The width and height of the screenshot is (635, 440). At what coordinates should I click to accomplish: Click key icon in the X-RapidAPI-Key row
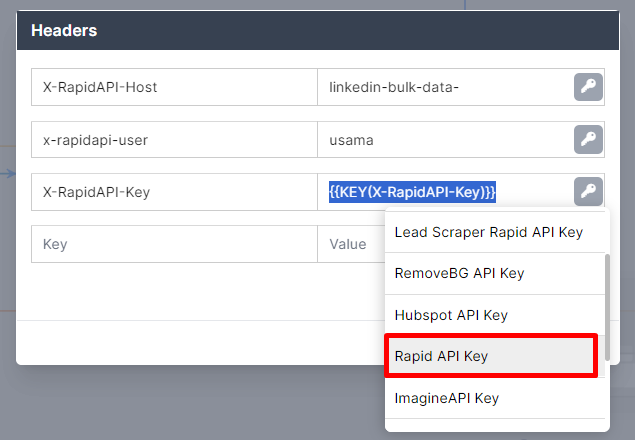pyautogui.click(x=588, y=192)
